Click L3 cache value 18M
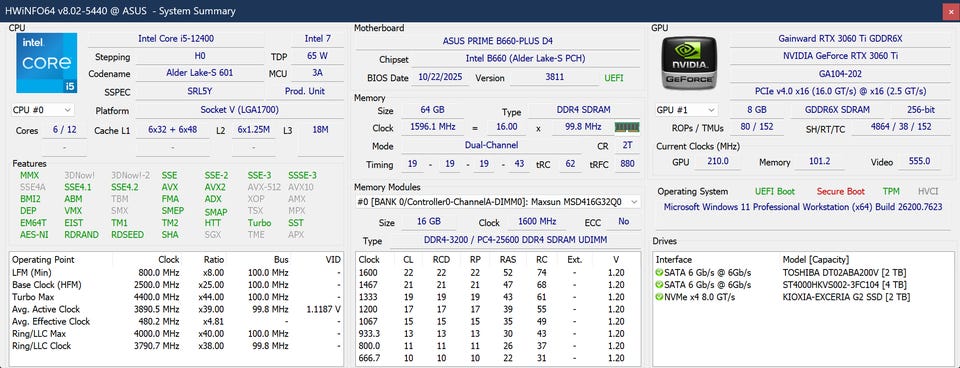 click(320, 130)
